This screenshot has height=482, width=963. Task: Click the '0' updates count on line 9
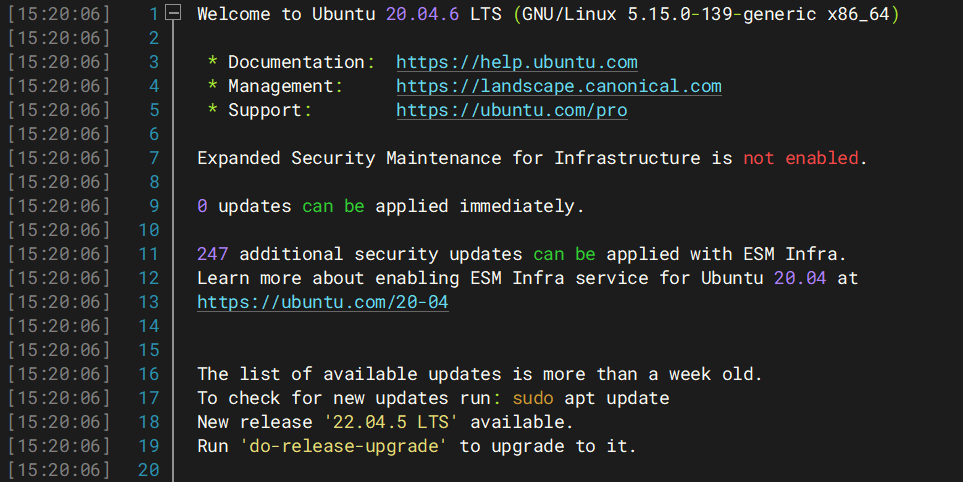click(x=202, y=206)
